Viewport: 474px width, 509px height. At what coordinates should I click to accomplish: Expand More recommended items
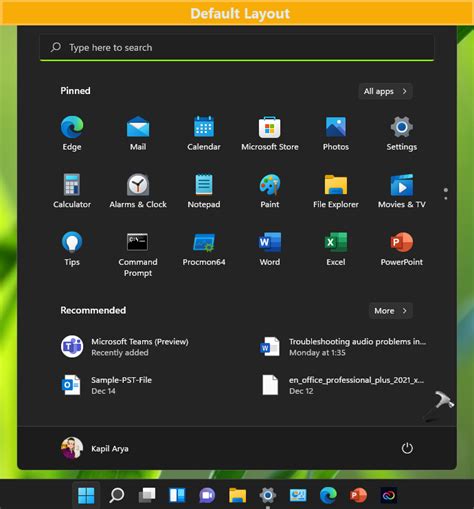point(391,311)
